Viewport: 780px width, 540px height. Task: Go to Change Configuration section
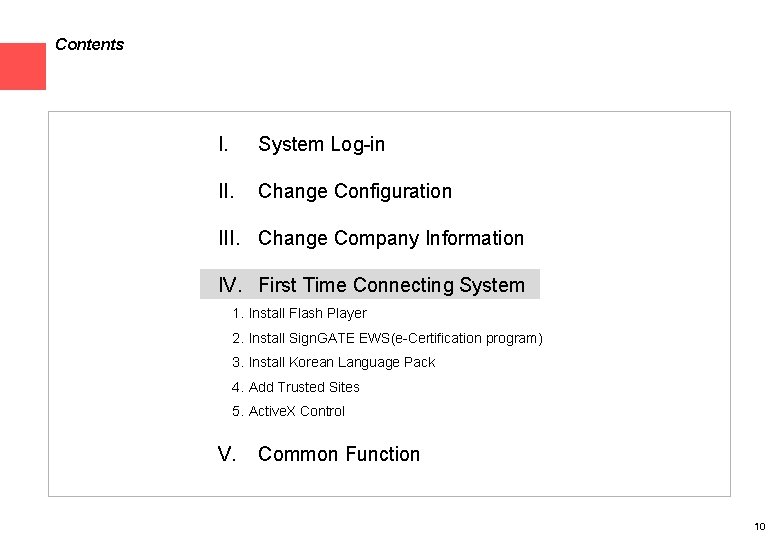click(x=354, y=191)
